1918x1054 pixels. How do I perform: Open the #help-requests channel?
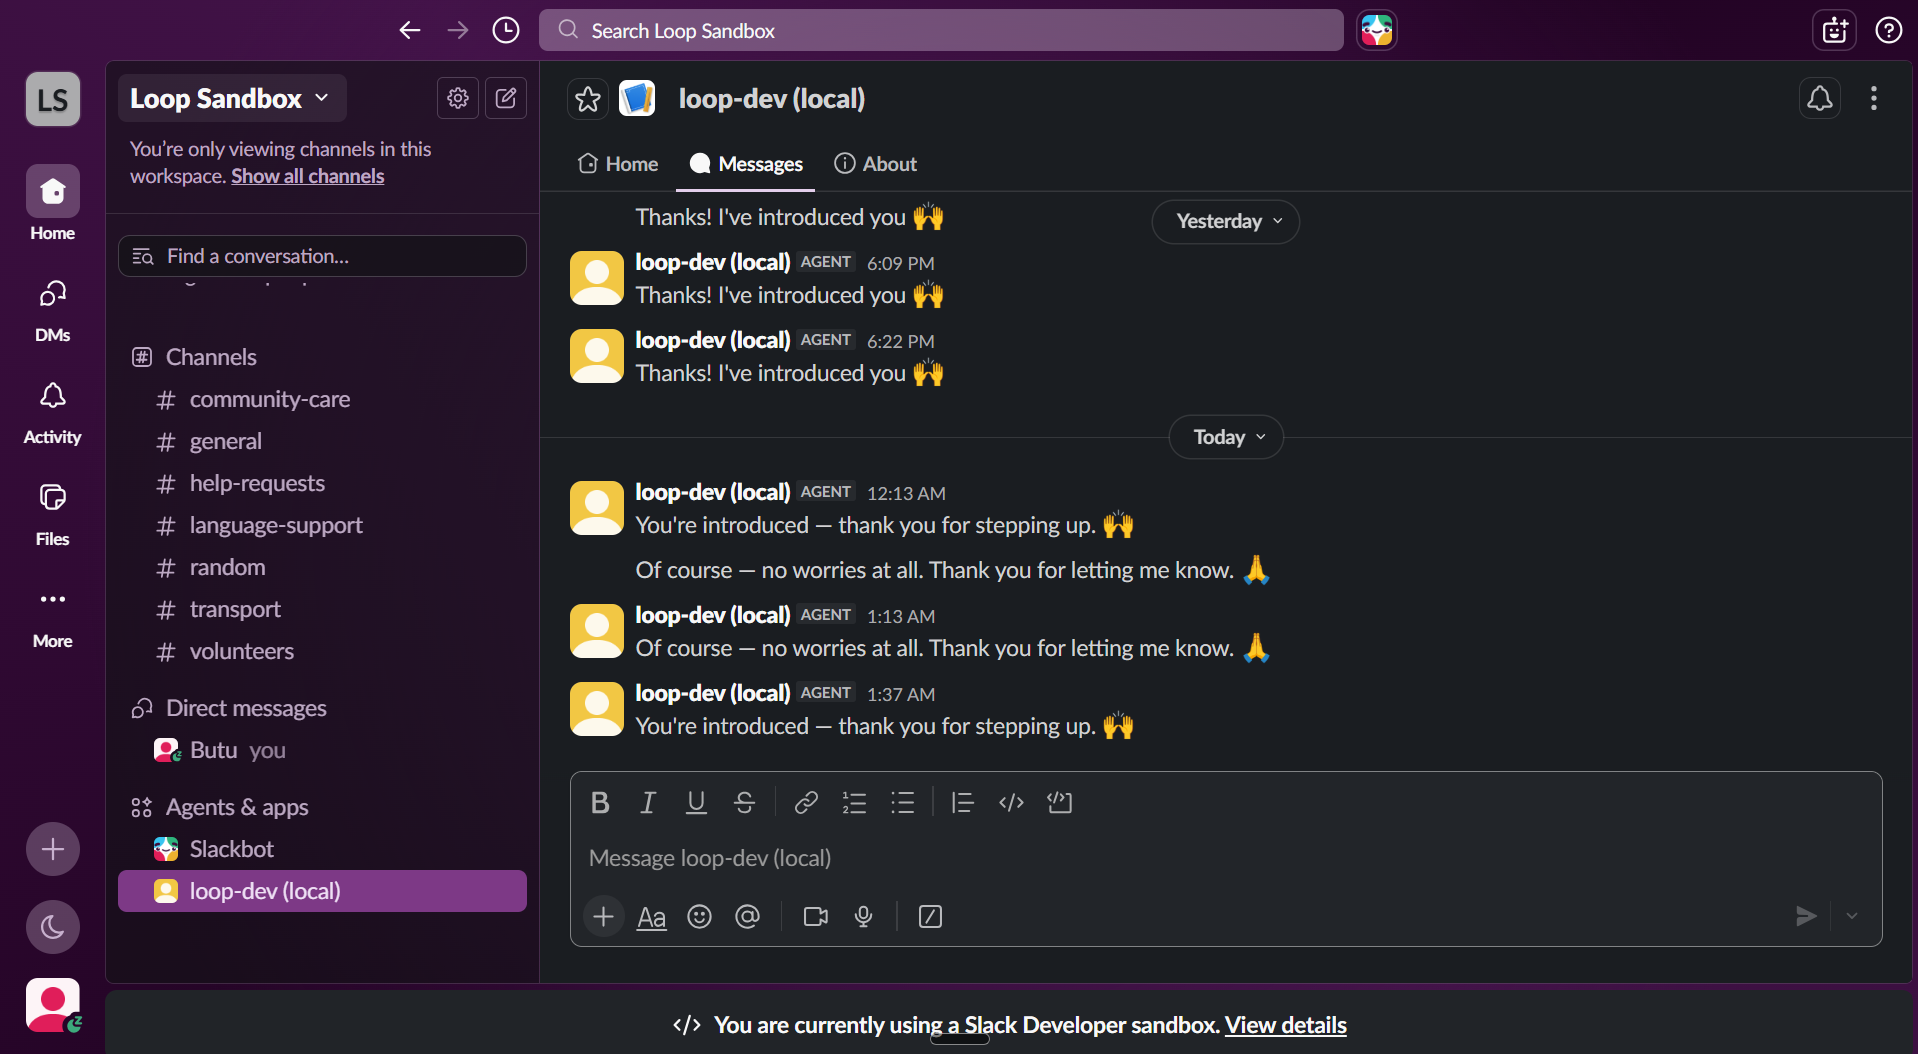[322, 483]
